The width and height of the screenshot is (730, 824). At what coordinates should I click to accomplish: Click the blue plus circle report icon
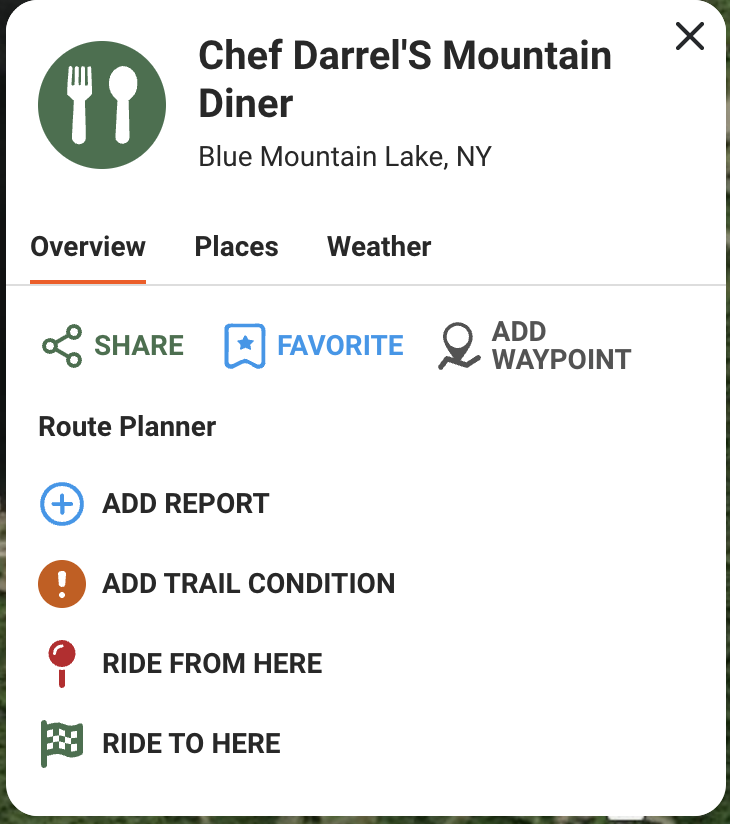coord(62,504)
